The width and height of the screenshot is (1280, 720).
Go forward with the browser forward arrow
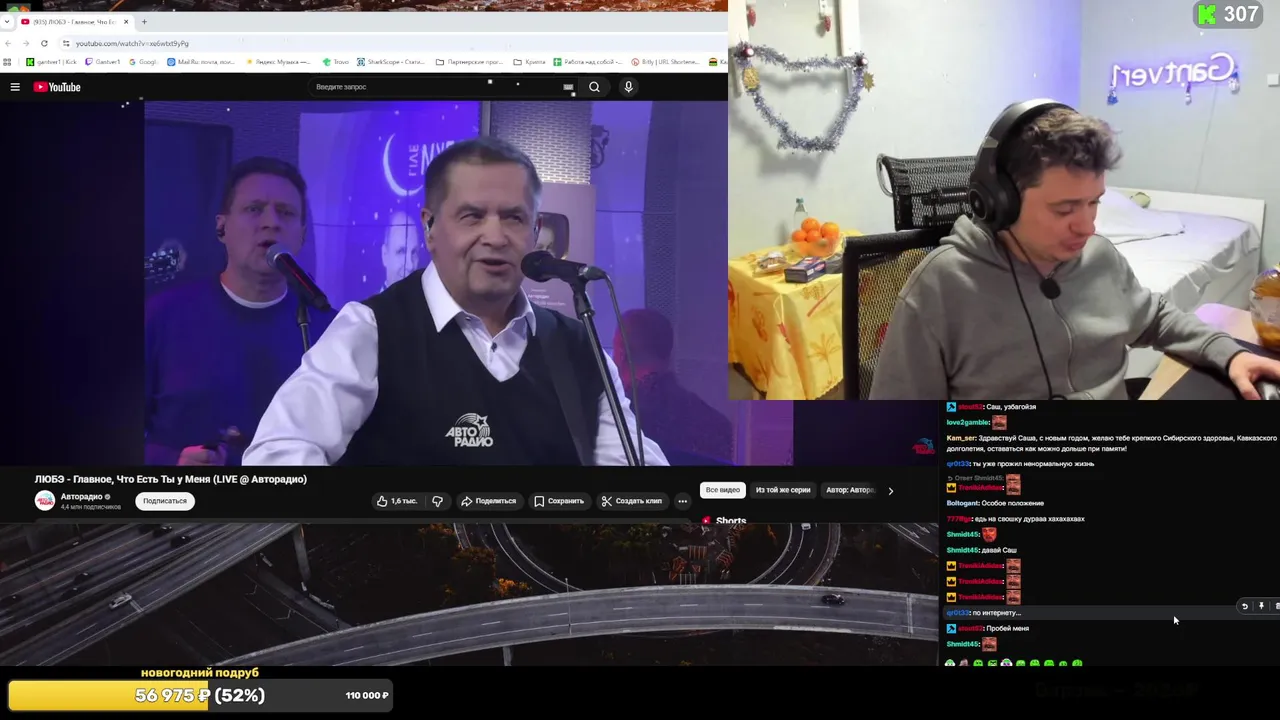(x=26, y=43)
